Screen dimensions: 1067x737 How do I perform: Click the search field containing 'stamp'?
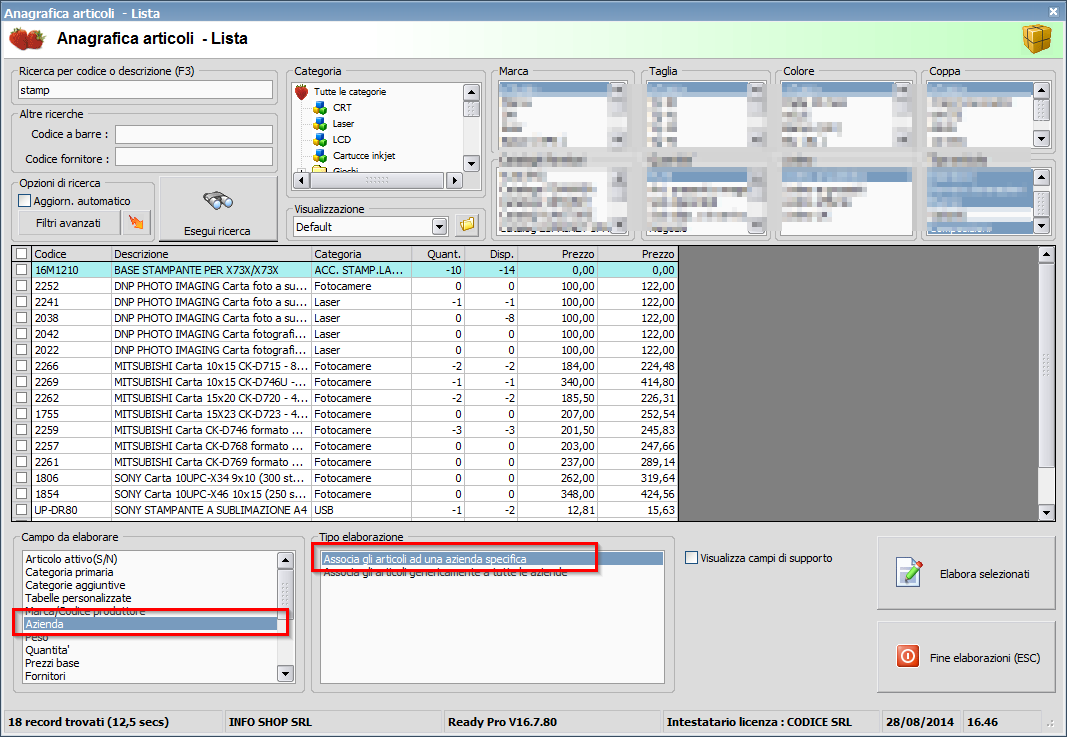point(146,90)
